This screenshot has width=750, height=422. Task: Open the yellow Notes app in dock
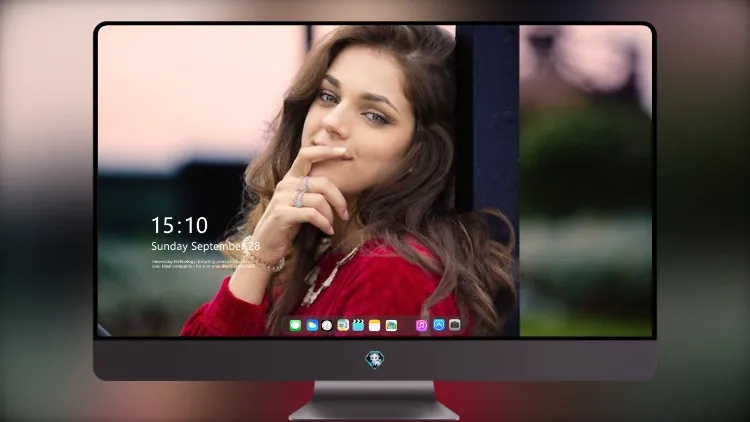[x=375, y=325]
